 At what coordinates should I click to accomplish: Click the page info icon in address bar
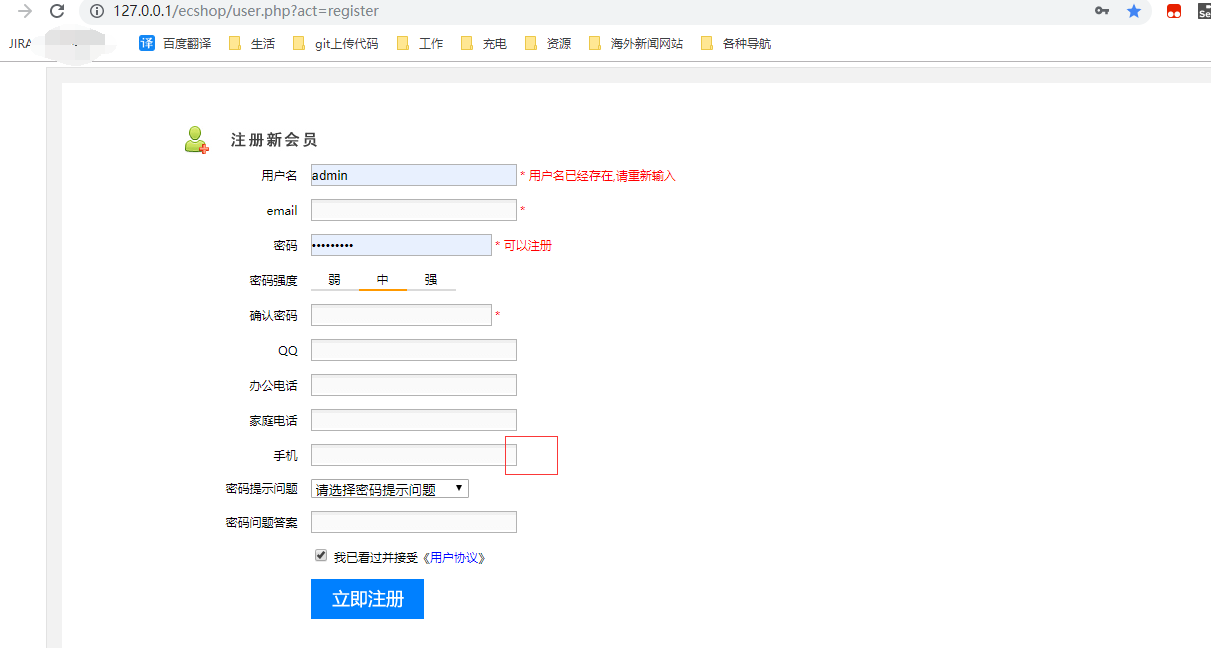[95, 12]
